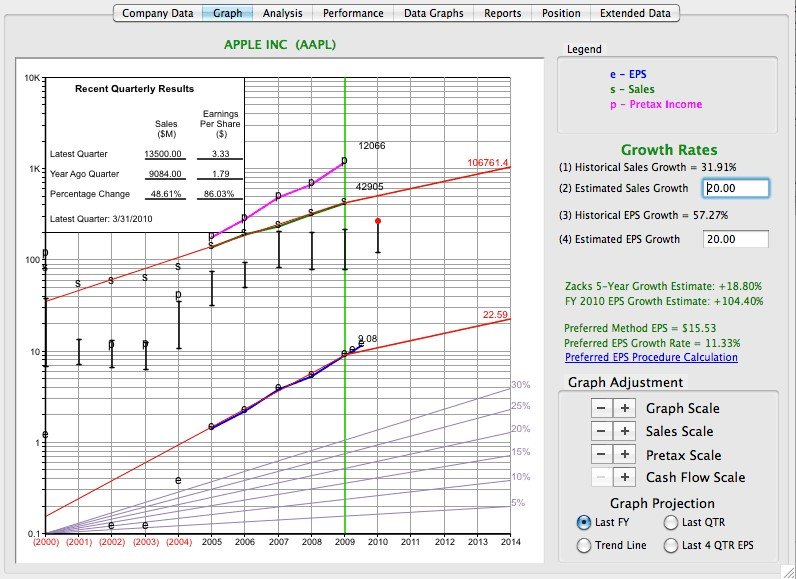Click the APPLE INC (AAPL) chart title
The height and width of the screenshot is (579, 796).
[280, 45]
